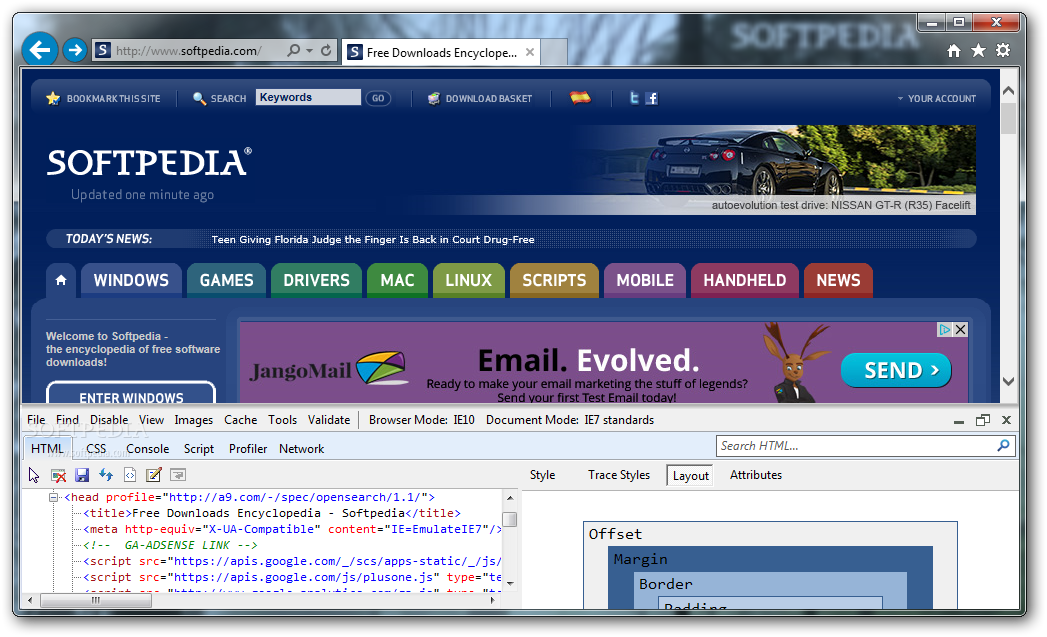Close the Free Downloads Encyclopedia tab
Image resolution: width=1047 pixels, height=637 pixels.
pos(530,52)
